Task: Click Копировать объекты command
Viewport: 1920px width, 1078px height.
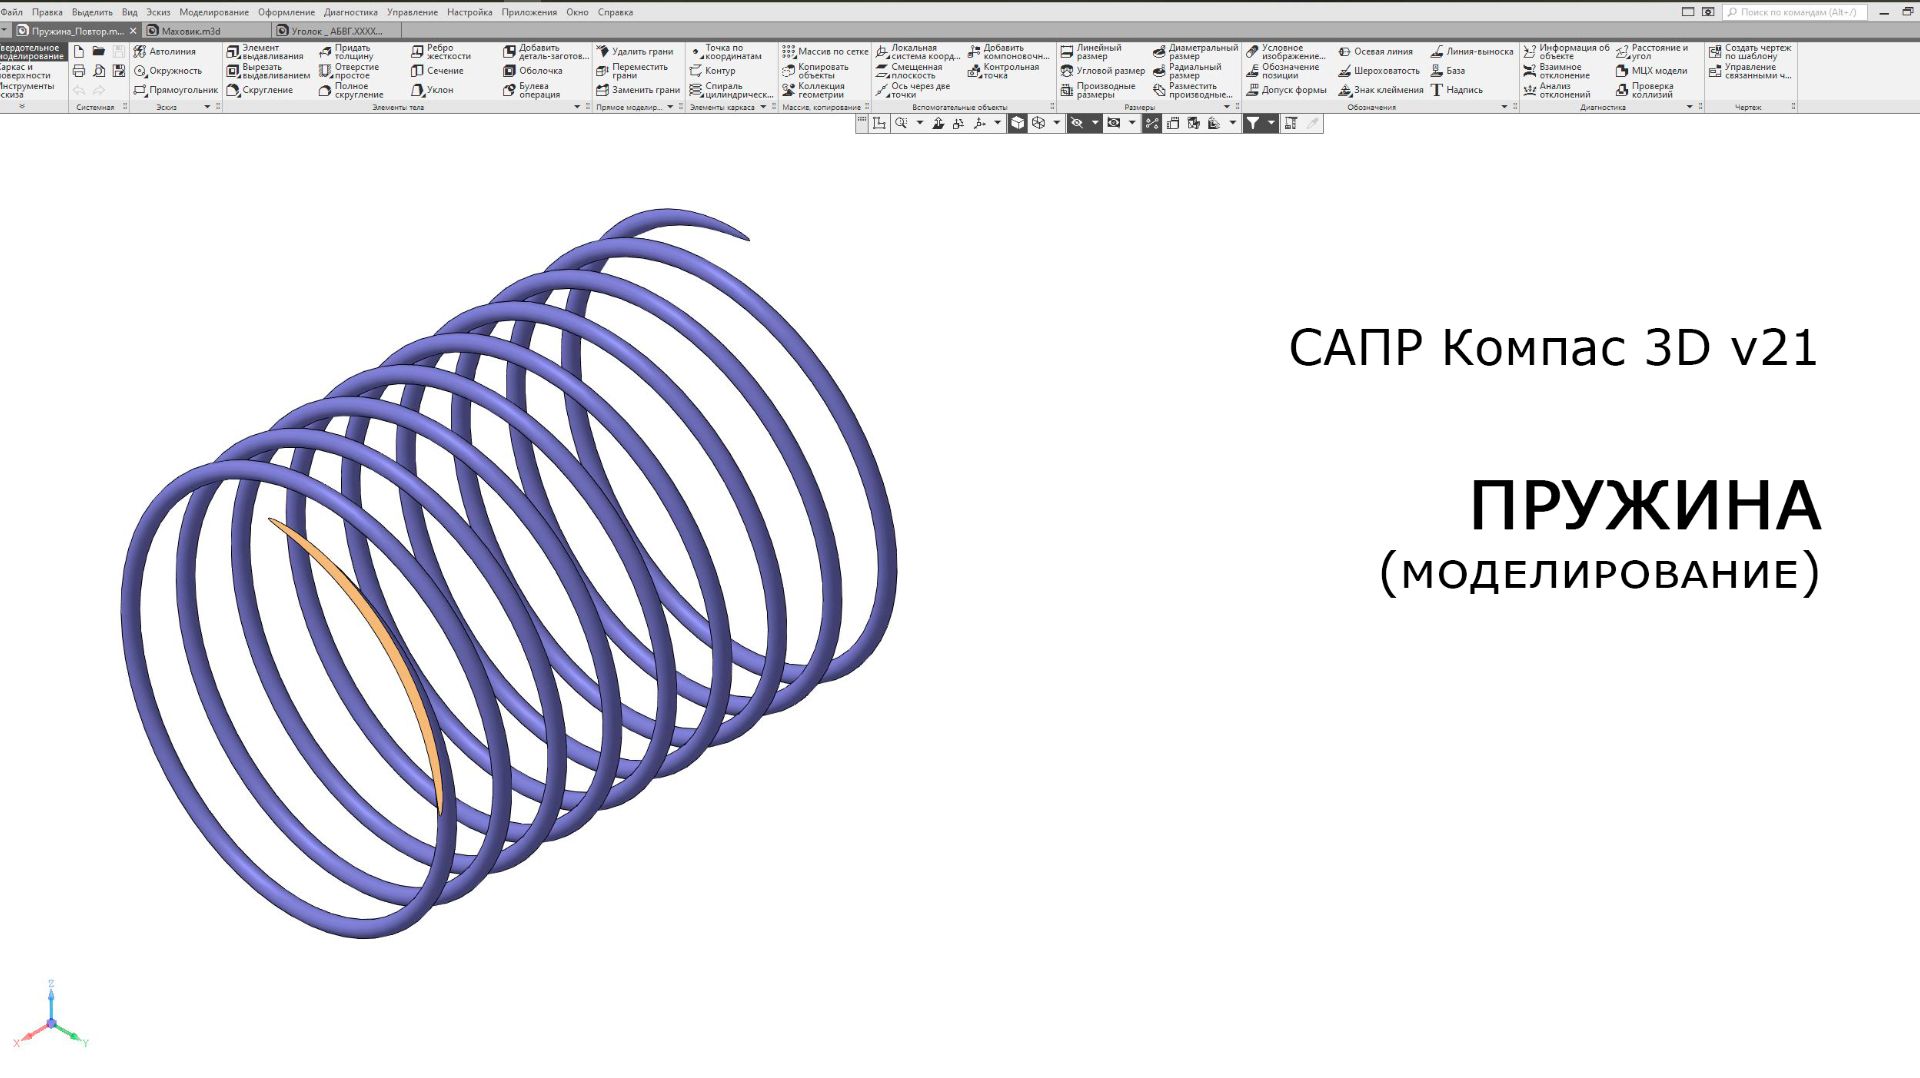Action: 815,71
